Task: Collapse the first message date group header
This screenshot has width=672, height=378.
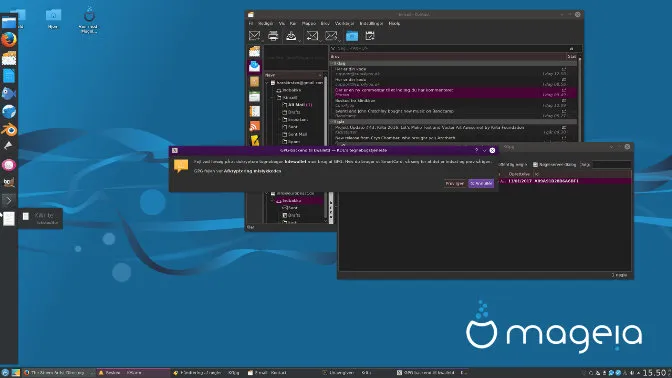Action: 332,63
